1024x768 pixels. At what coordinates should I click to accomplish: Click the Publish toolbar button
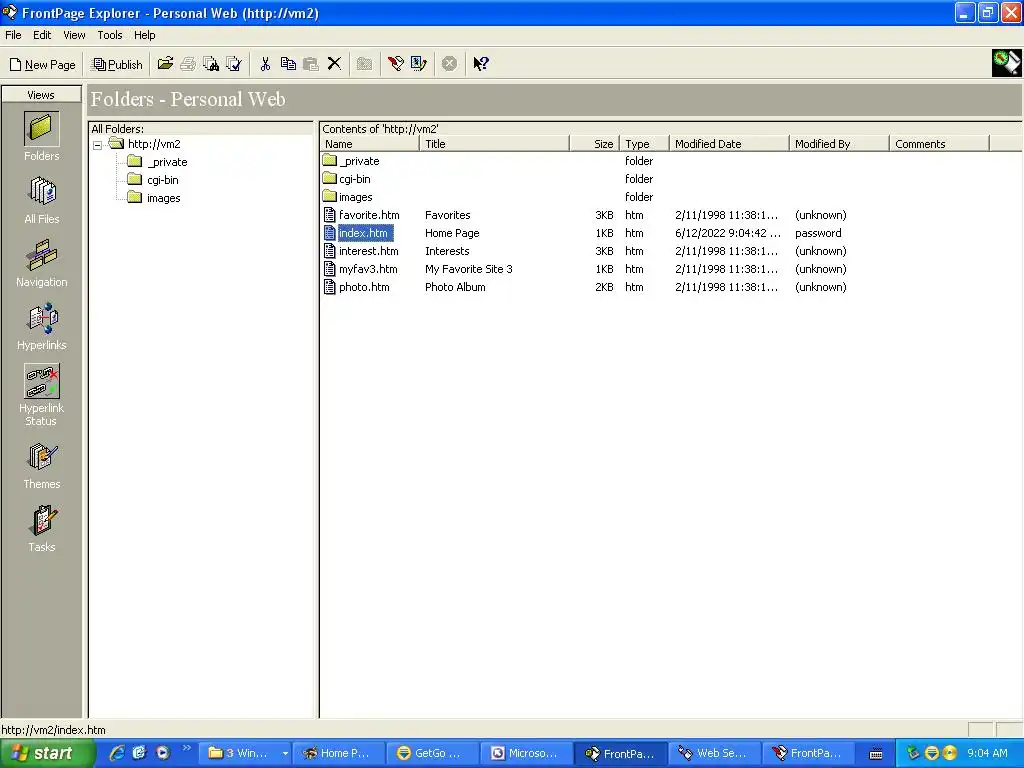(x=118, y=64)
